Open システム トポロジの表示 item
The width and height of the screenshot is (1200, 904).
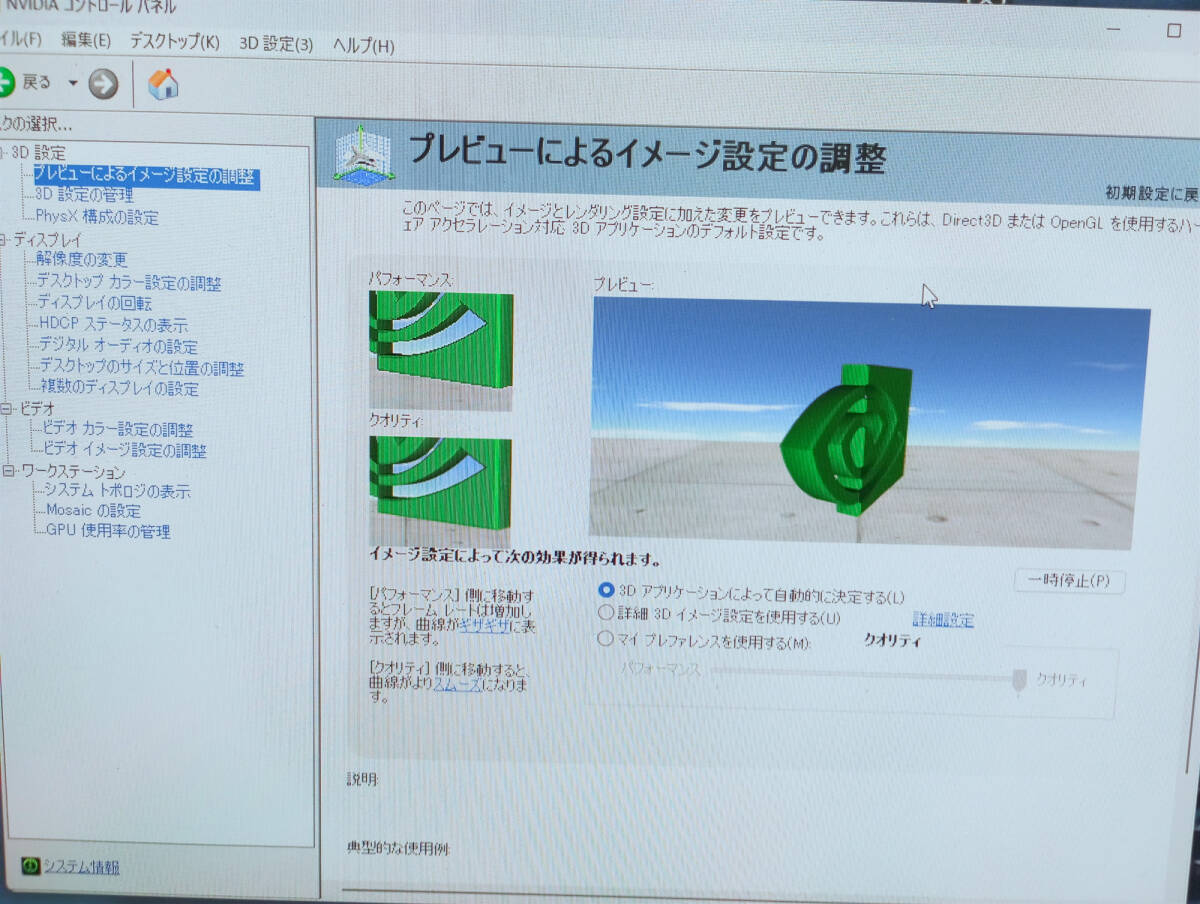tap(117, 491)
